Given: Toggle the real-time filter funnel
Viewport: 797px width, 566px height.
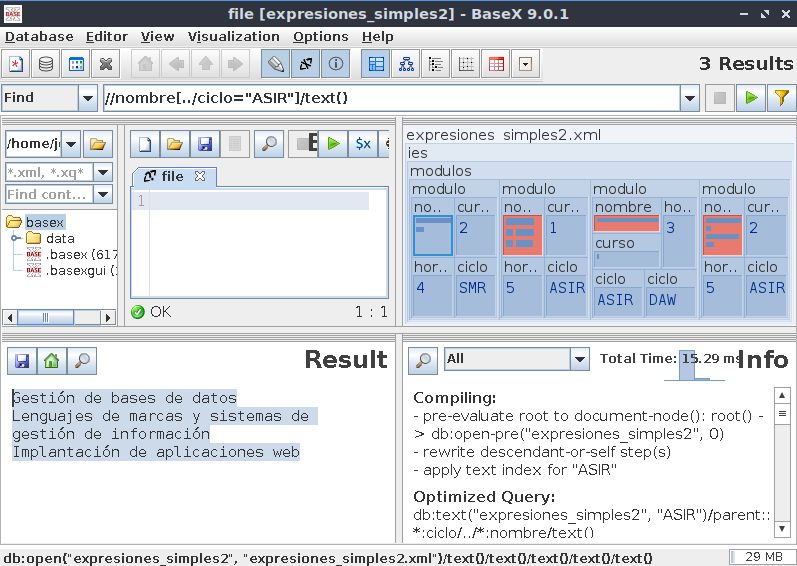Looking at the screenshot, I should (781, 98).
